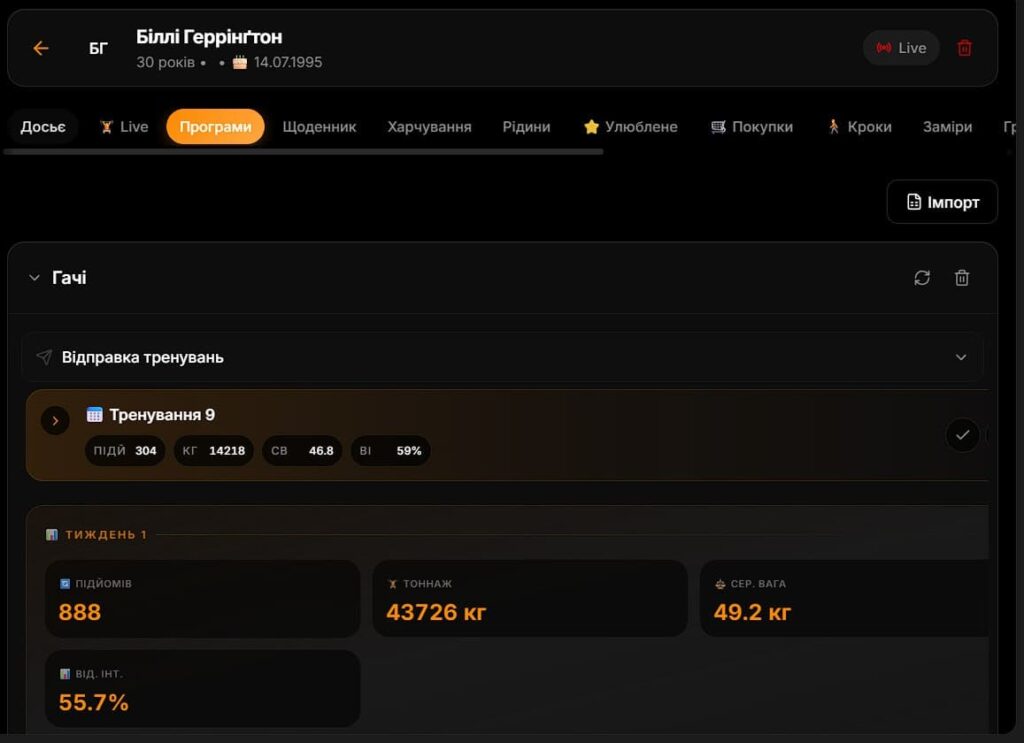
Task: Click the Від. інт. chart icon
Action: click(65, 674)
